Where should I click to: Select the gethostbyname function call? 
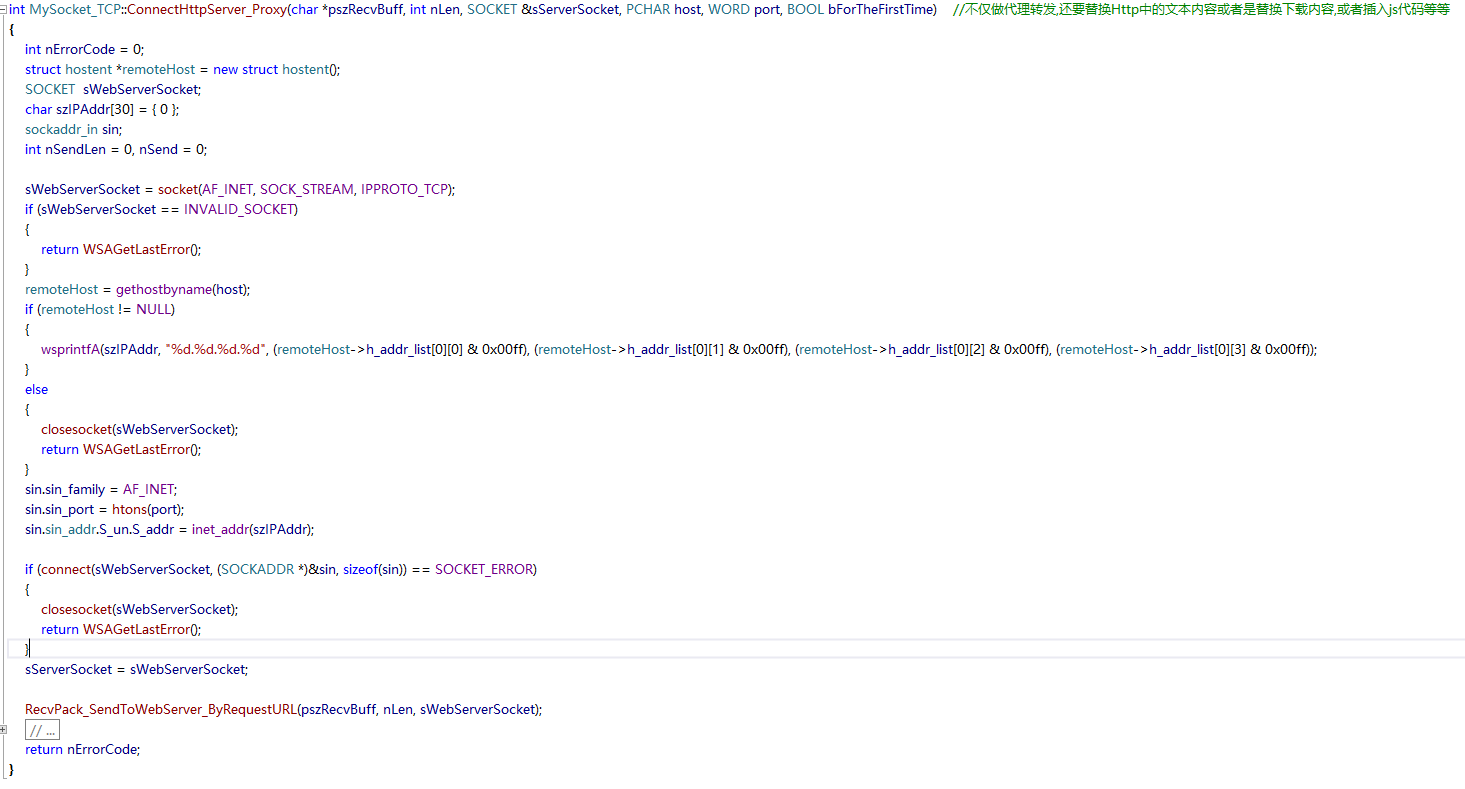point(165,290)
